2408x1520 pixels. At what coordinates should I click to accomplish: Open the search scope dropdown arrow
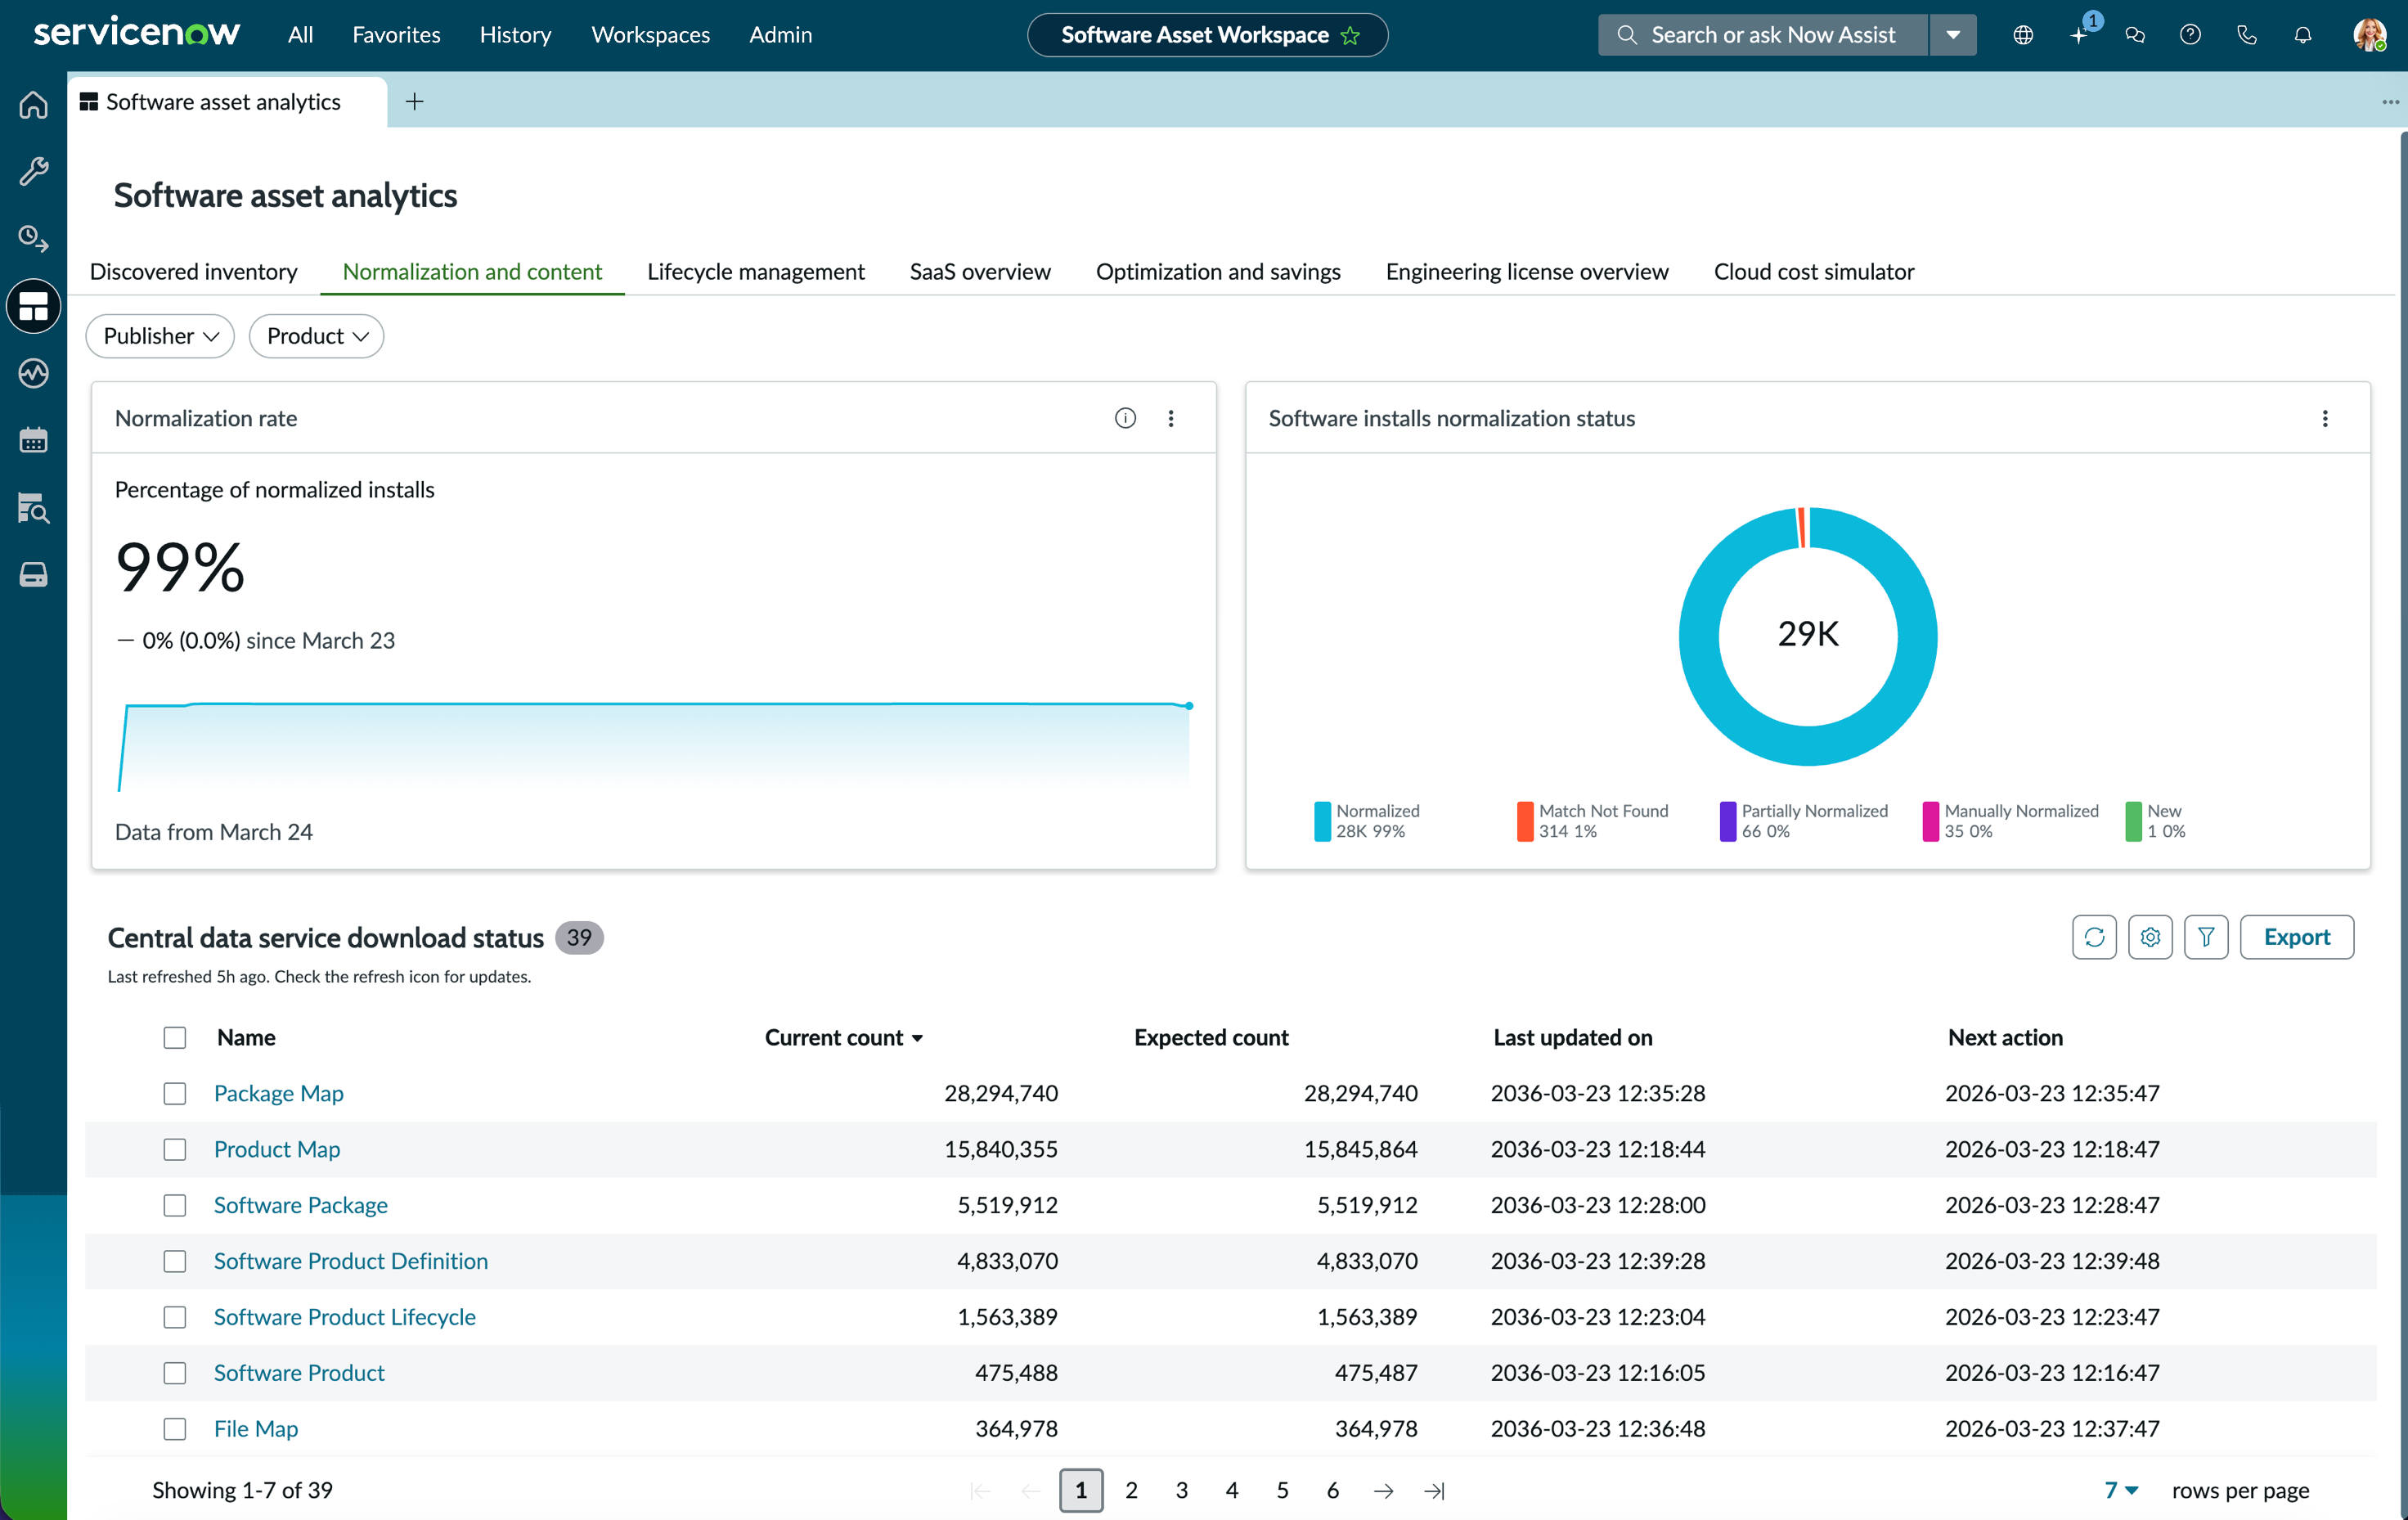click(x=1952, y=35)
